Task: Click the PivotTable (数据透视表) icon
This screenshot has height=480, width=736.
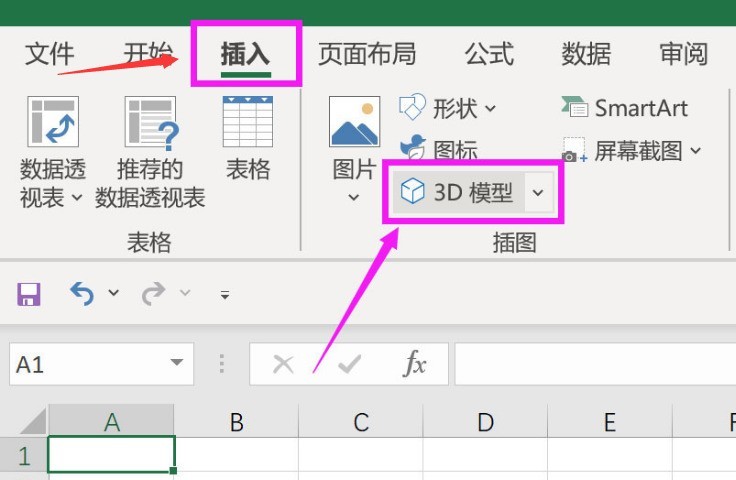Action: pyautogui.click(x=52, y=122)
